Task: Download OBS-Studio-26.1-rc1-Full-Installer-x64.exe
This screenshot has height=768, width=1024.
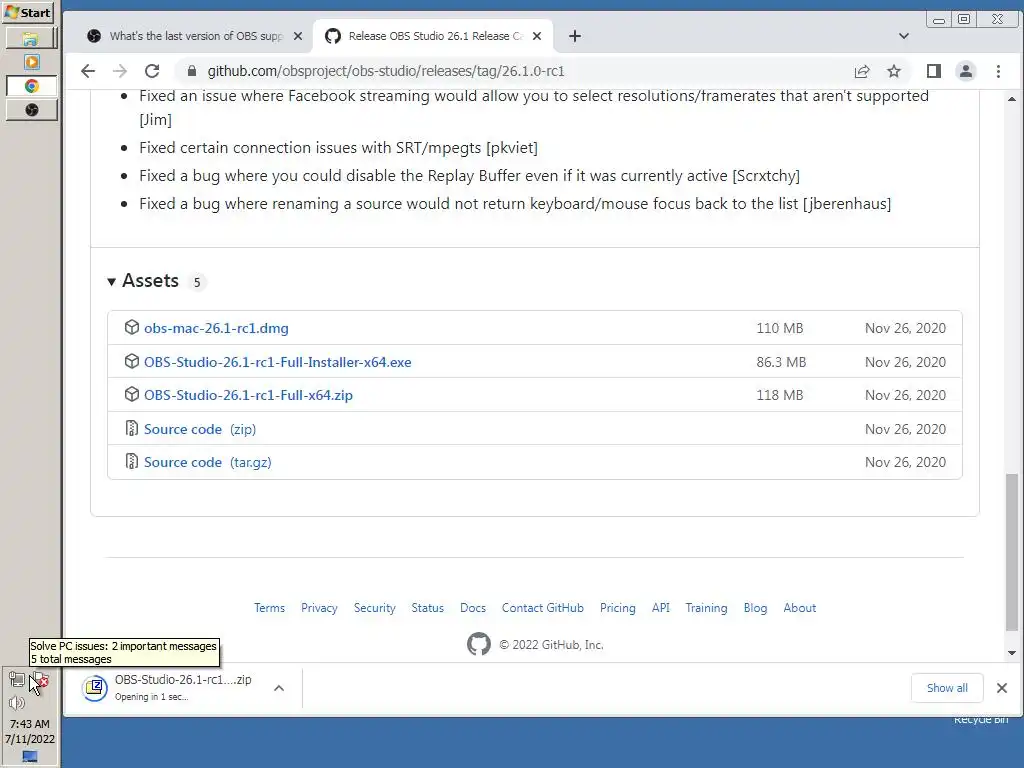Action: pos(278,362)
